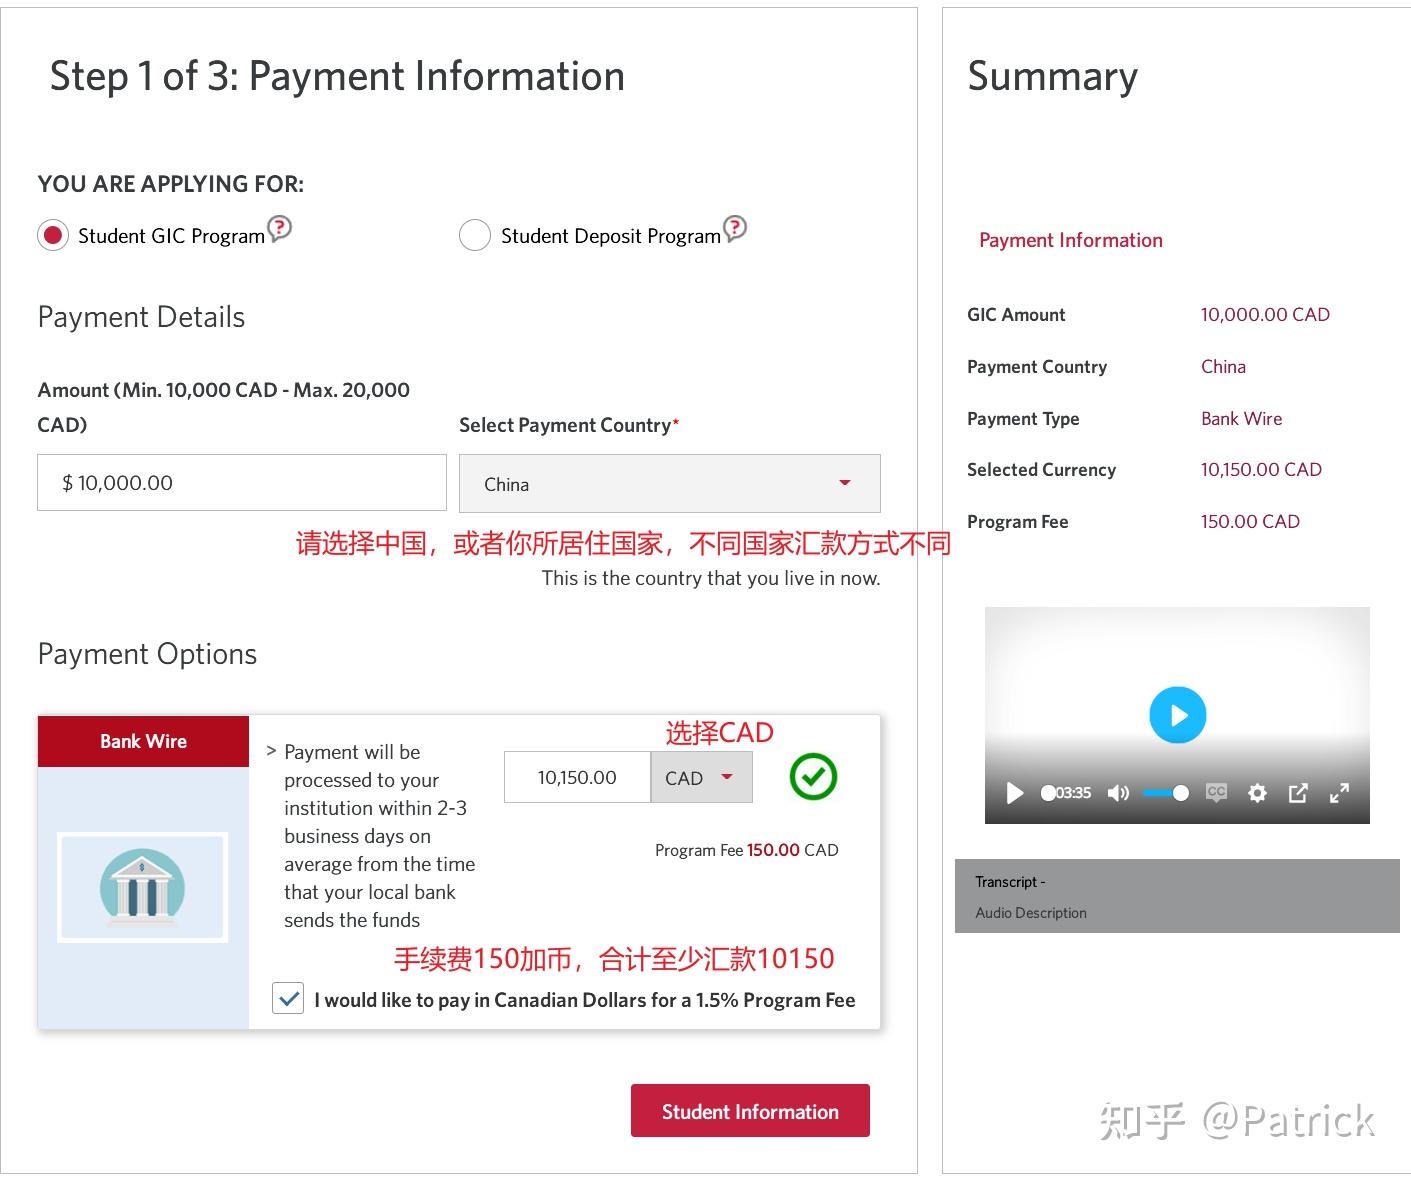This screenshot has height=1178, width=1411.
Task: Select the Student Deposit Program radio button
Action: [475, 234]
